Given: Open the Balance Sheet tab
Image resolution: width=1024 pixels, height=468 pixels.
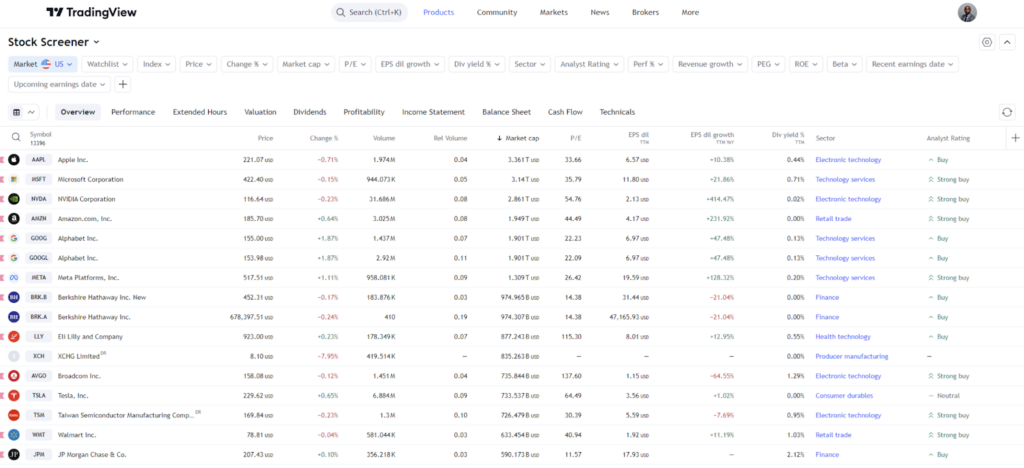Looking at the screenshot, I should (x=506, y=112).
